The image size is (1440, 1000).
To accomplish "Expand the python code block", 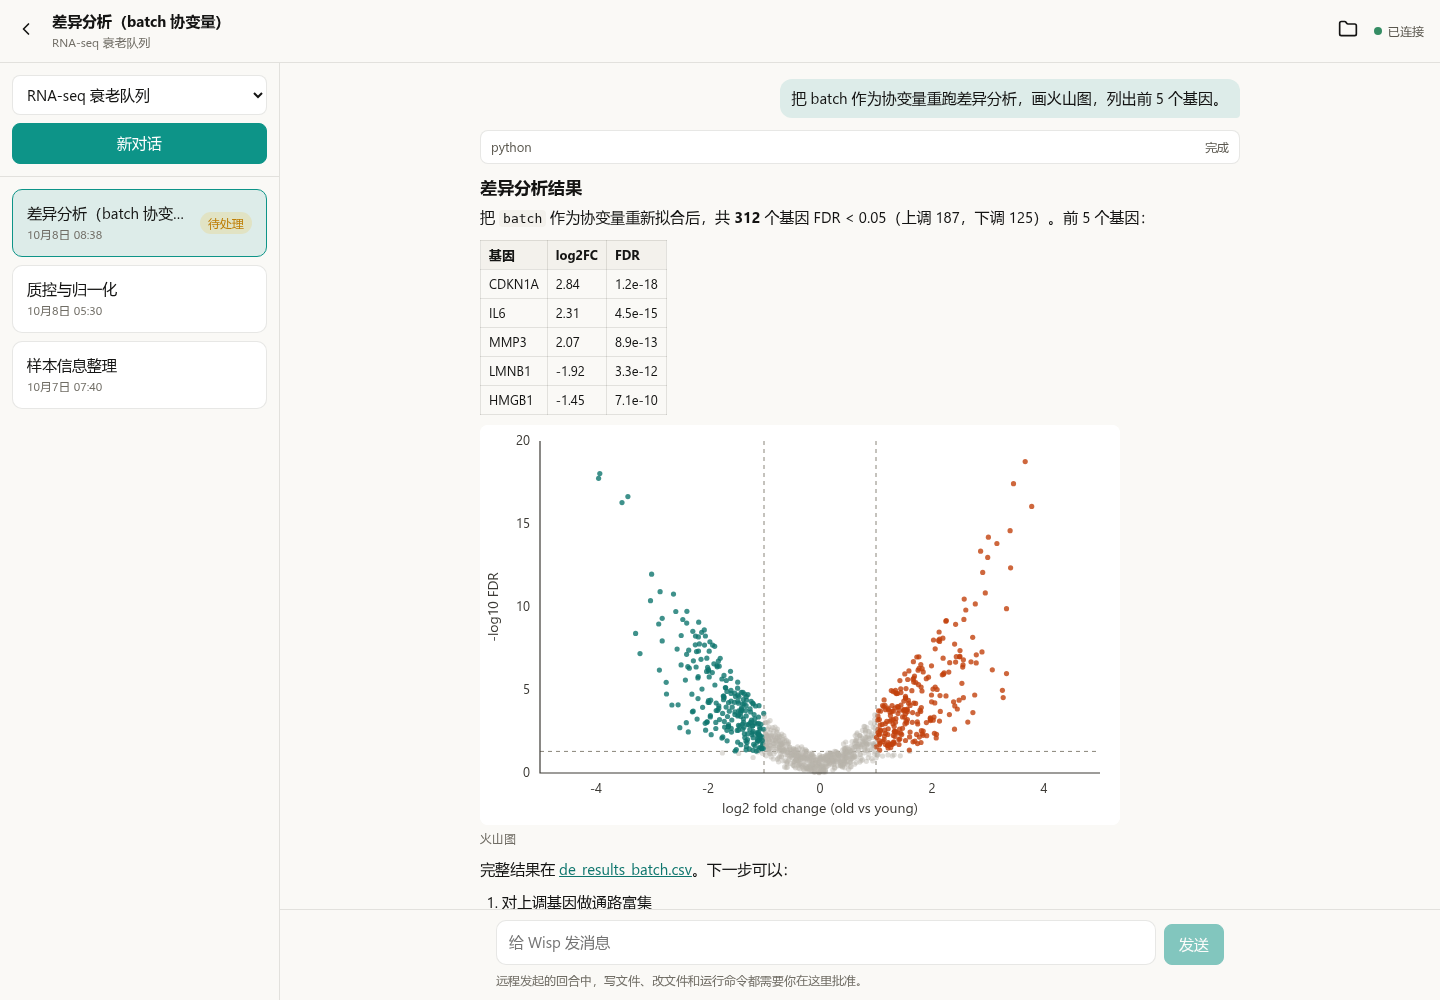I will (x=859, y=147).
